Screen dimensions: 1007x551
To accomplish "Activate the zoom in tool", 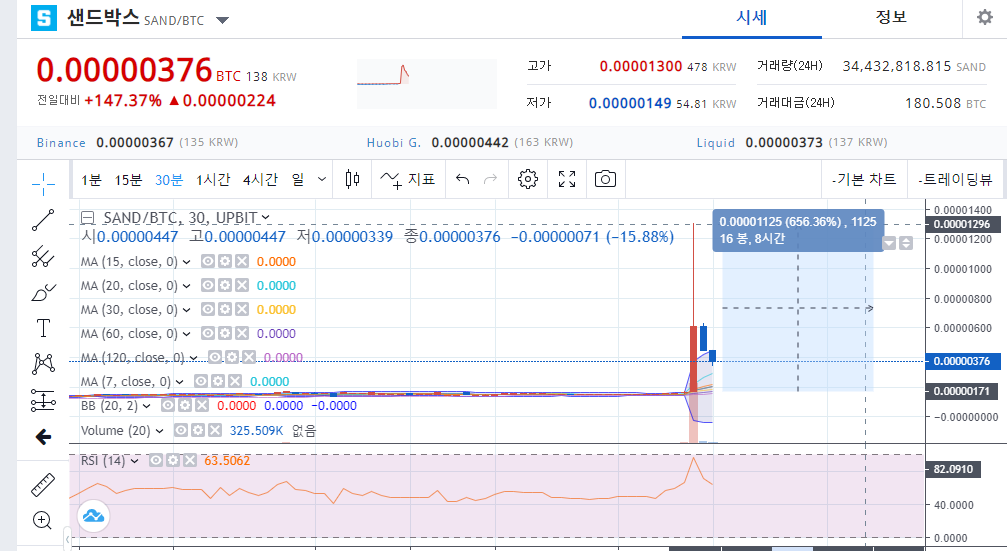I will 42,520.
